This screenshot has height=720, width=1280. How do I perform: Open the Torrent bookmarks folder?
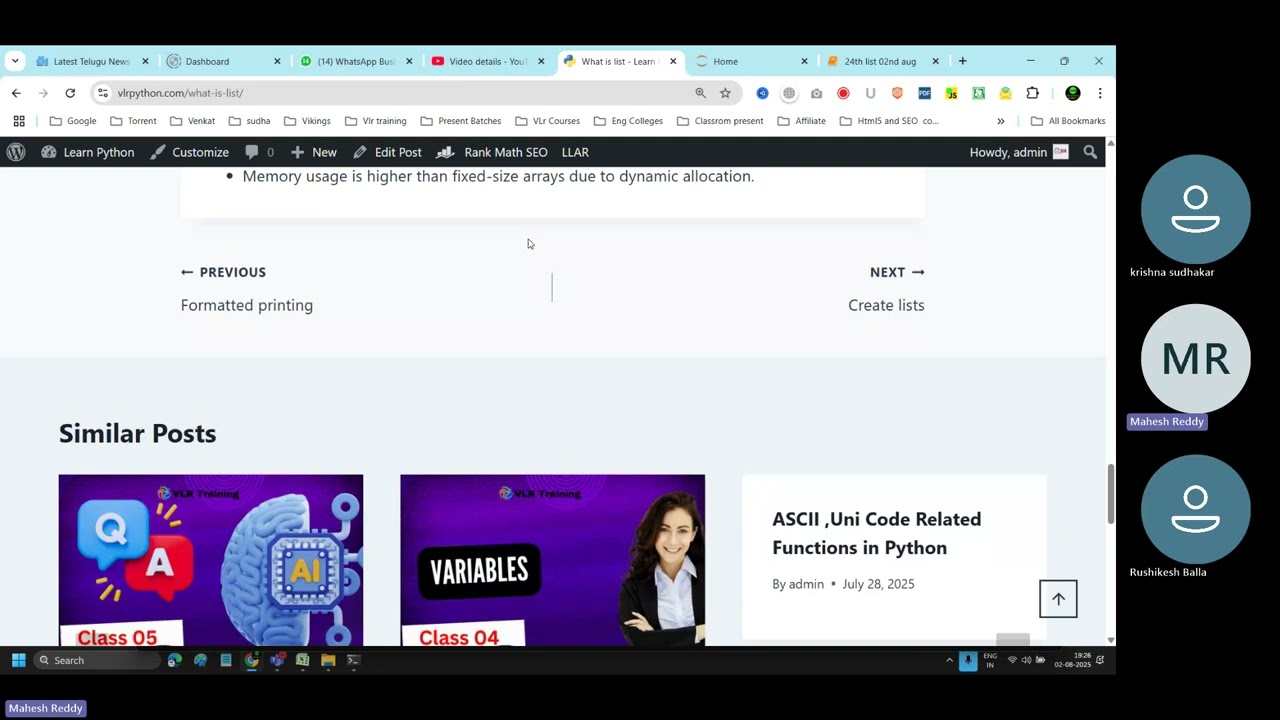click(133, 121)
